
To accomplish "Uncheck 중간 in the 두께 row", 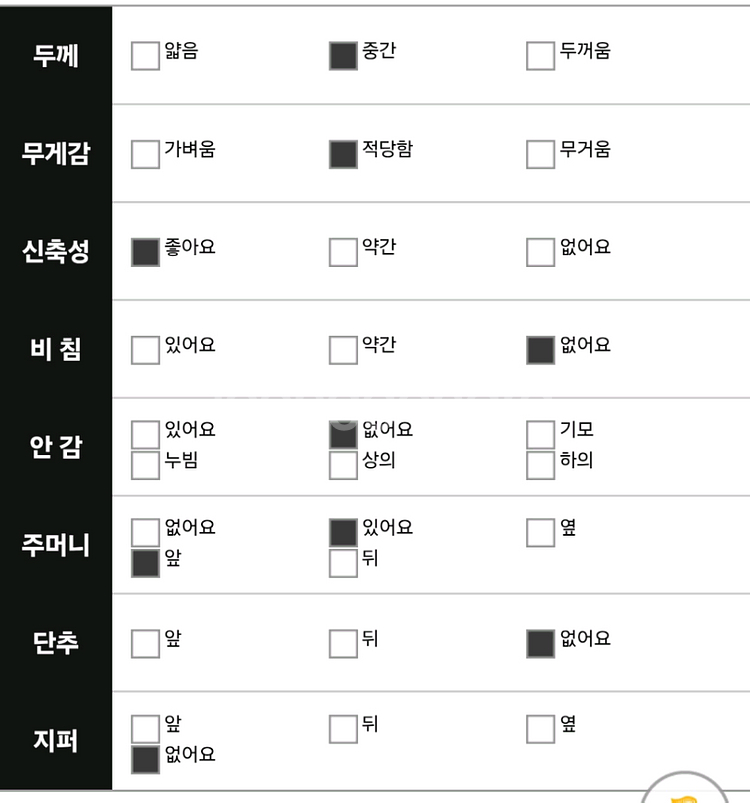I will (x=343, y=56).
